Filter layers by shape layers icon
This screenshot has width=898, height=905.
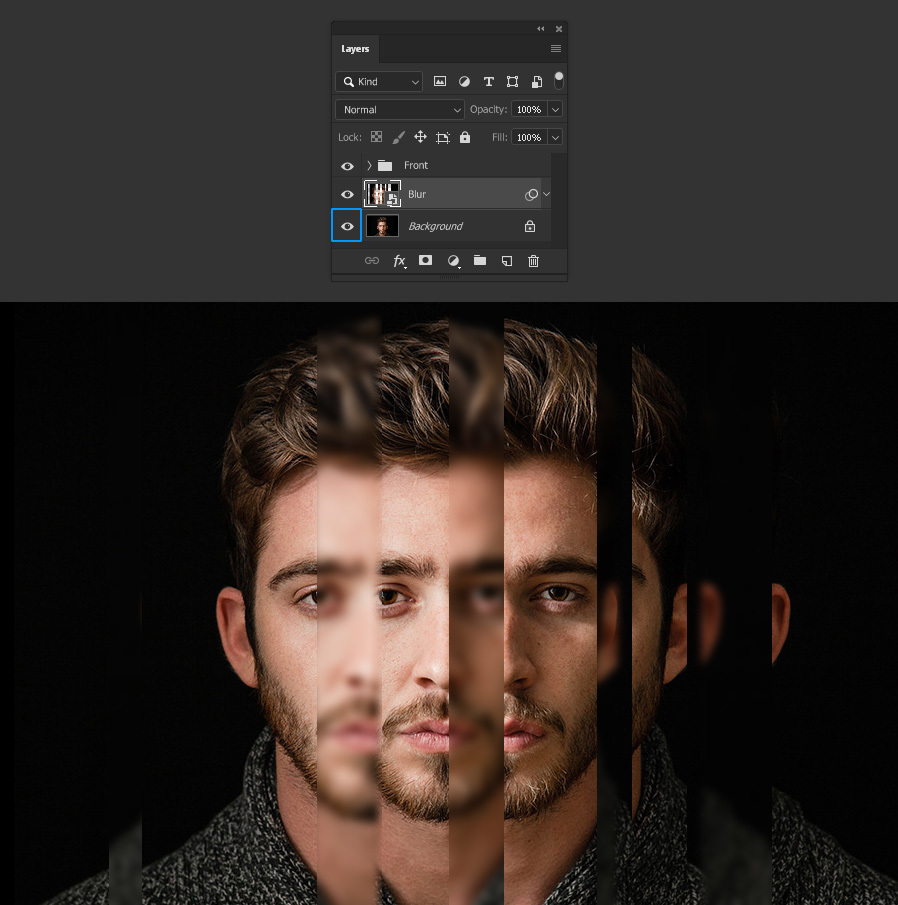tap(512, 81)
